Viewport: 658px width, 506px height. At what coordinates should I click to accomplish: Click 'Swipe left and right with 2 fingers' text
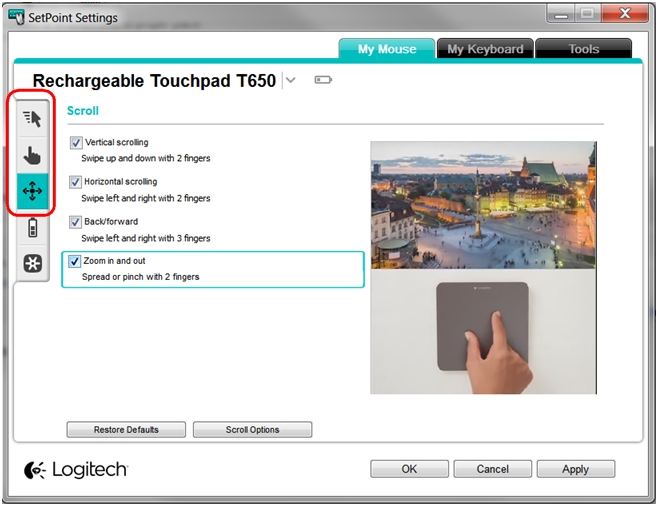pos(146,198)
